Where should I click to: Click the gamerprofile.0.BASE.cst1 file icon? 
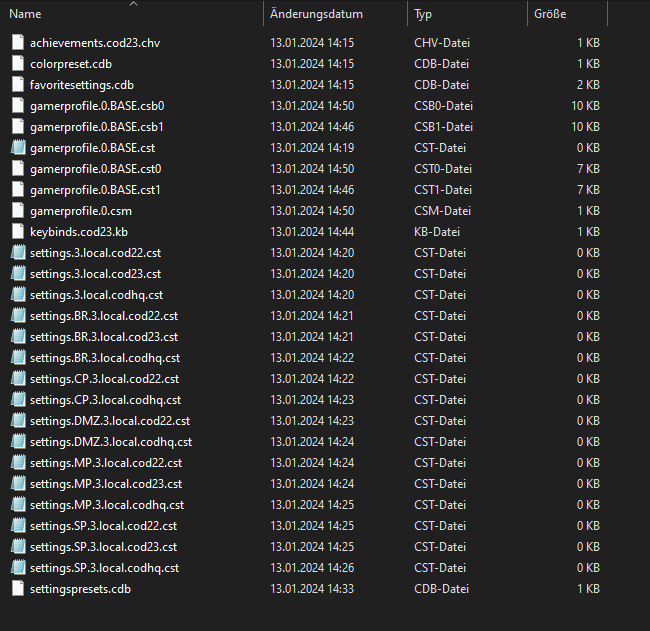point(18,190)
